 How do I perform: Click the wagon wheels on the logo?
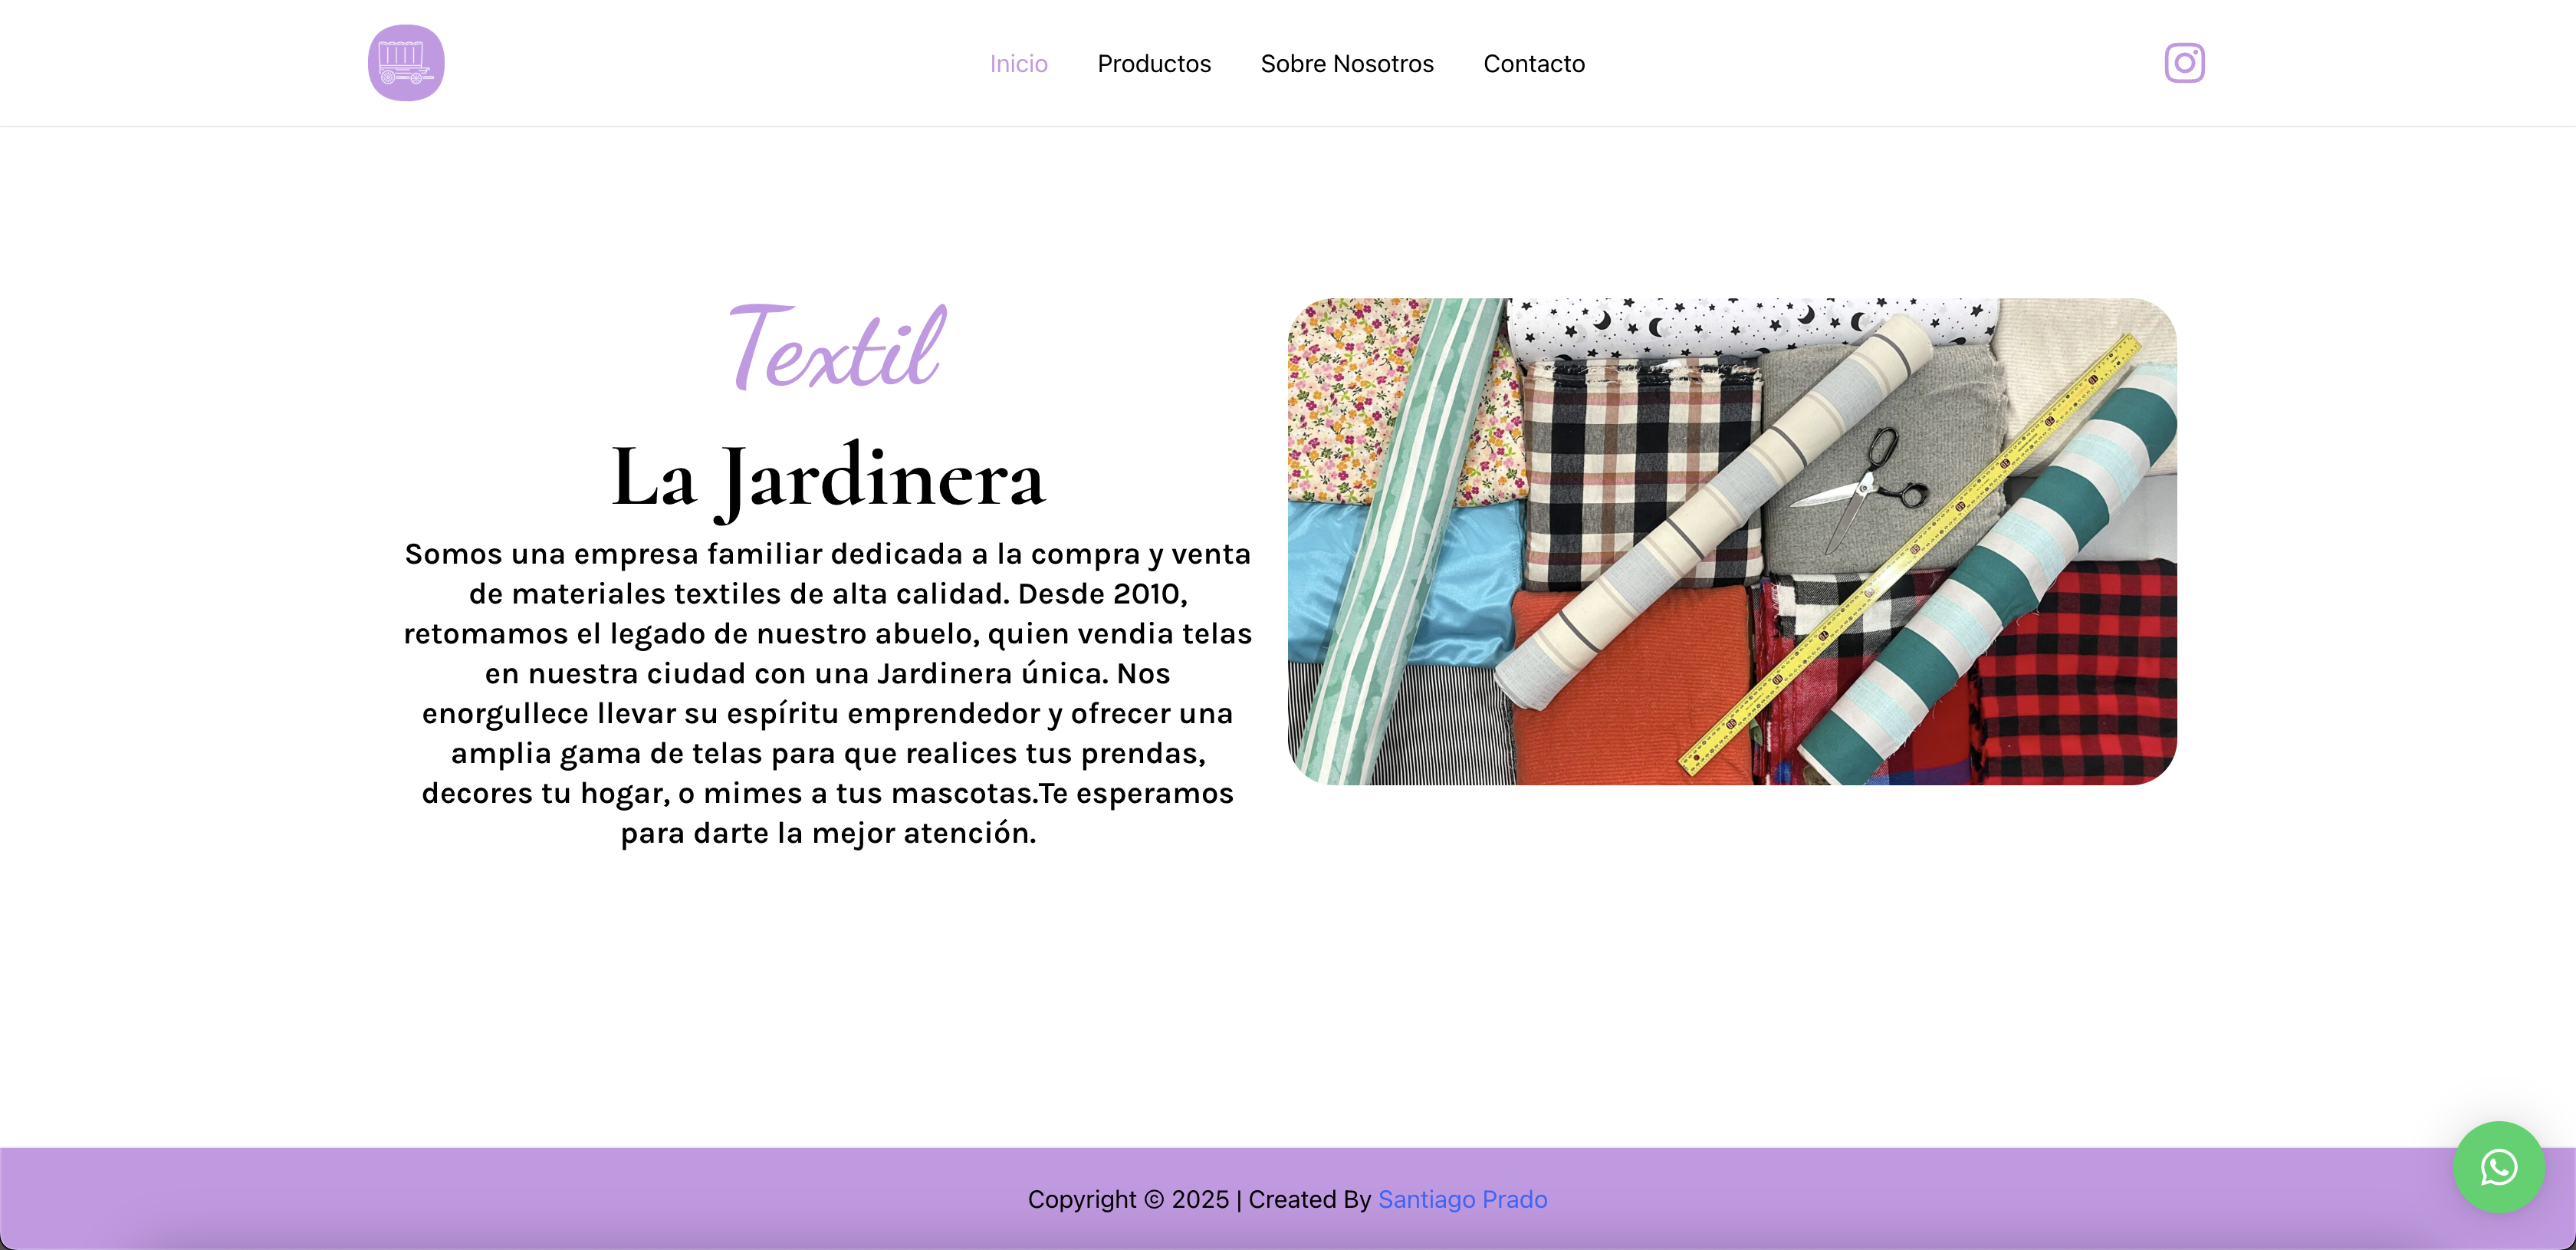tap(400, 78)
